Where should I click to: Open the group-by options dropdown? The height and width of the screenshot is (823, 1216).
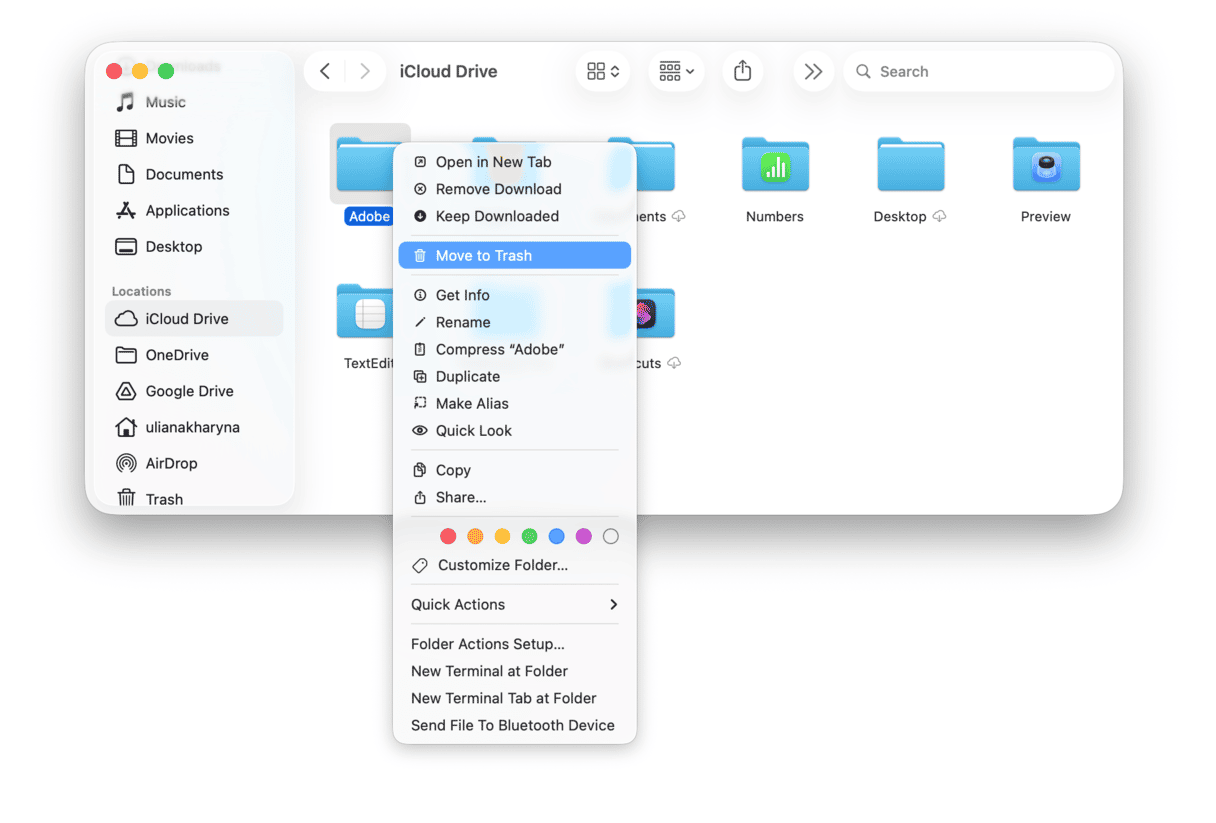point(676,71)
